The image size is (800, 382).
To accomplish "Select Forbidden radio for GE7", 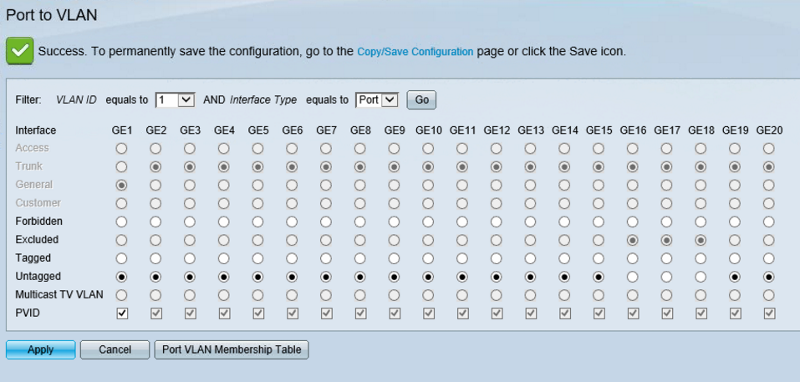I will (x=326, y=222).
